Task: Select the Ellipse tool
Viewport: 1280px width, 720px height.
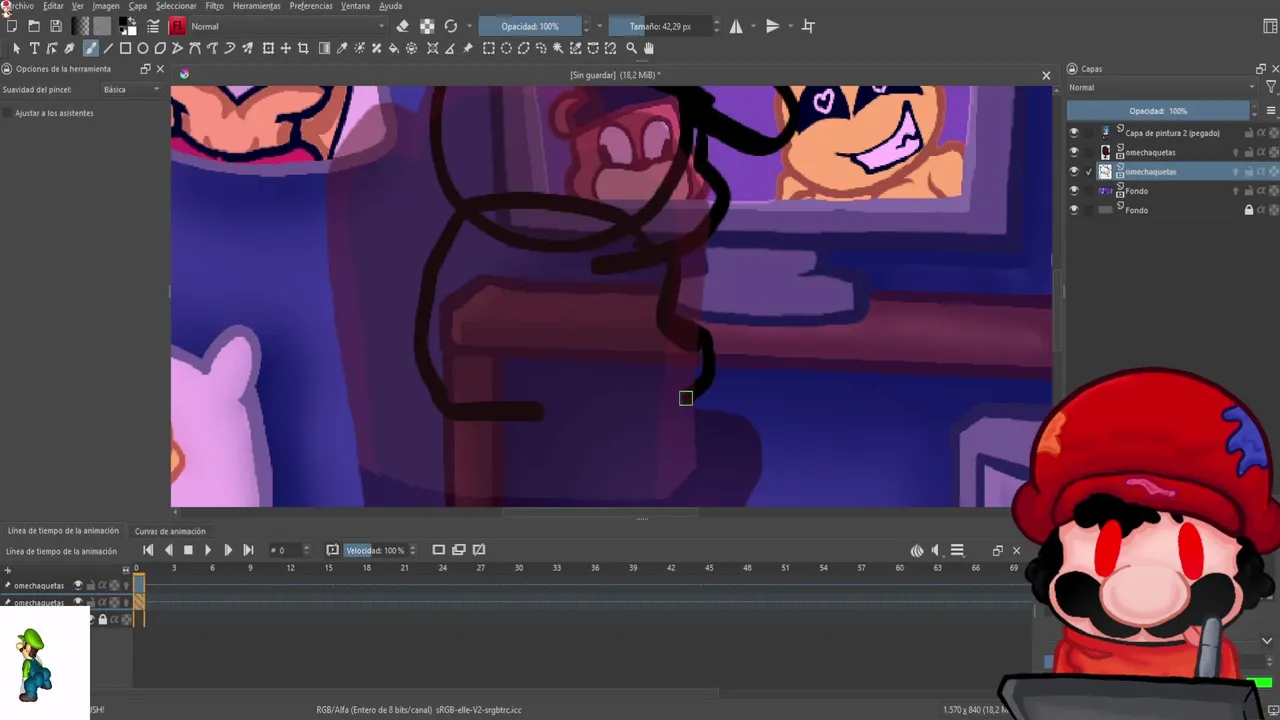Action: [x=143, y=48]
